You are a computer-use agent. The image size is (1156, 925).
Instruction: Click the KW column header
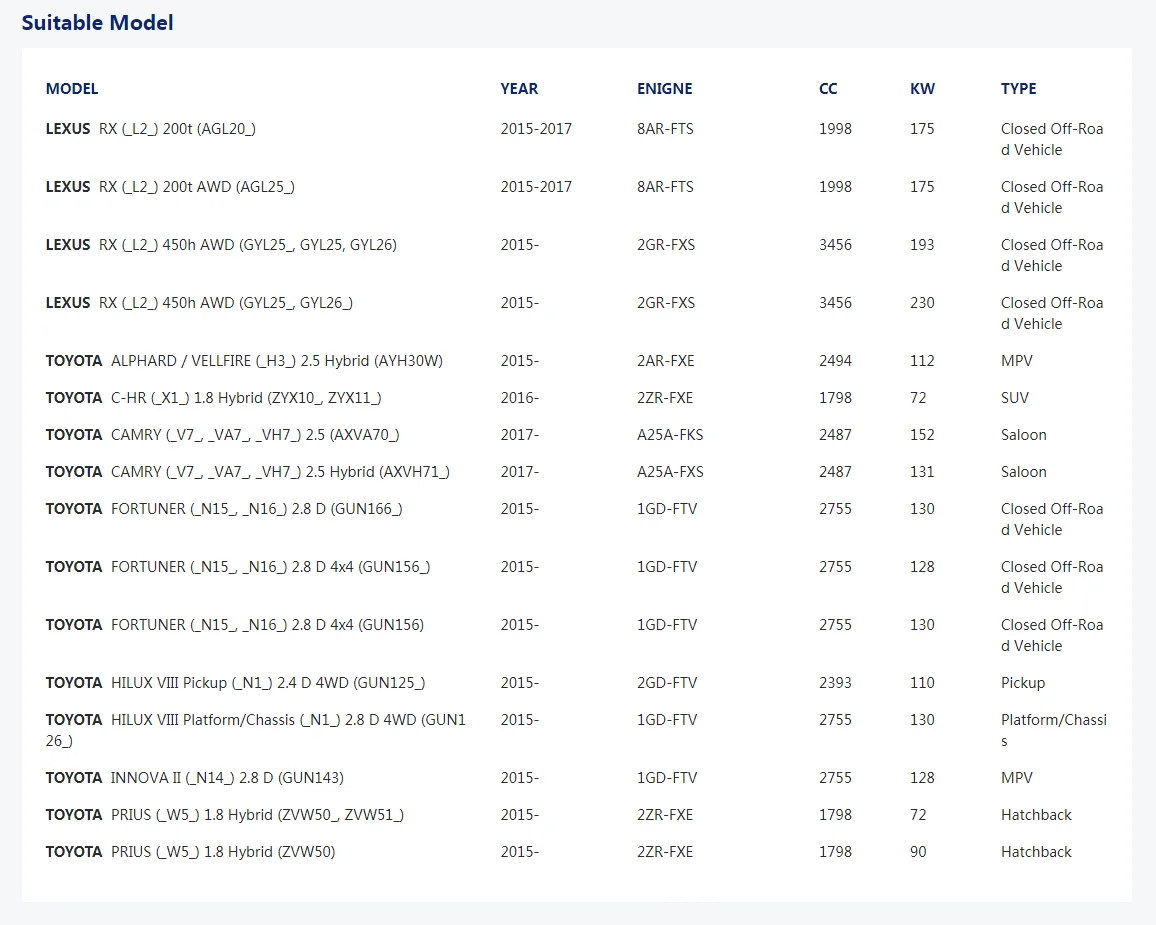pos(922,88)
